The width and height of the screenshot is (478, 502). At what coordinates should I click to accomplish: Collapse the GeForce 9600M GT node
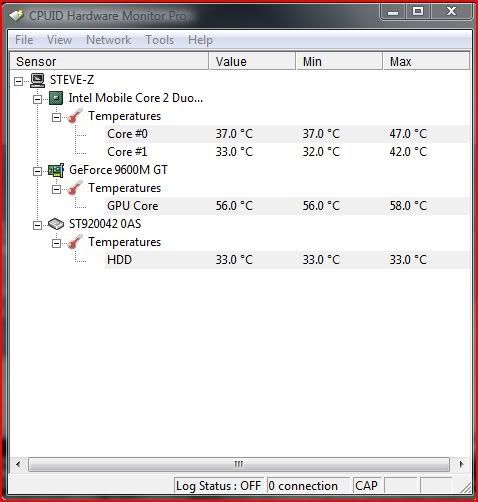(x=37, y=171)
